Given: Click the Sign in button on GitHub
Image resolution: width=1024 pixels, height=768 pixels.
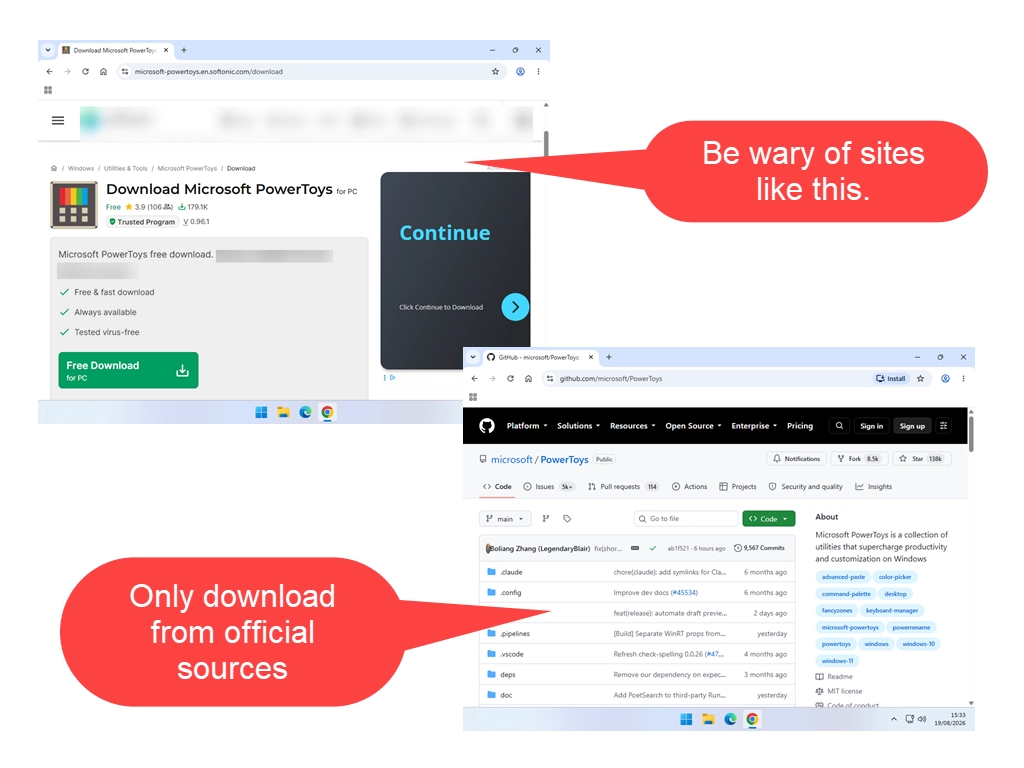Looking at the screenshot, I should [x=871, y=426].
